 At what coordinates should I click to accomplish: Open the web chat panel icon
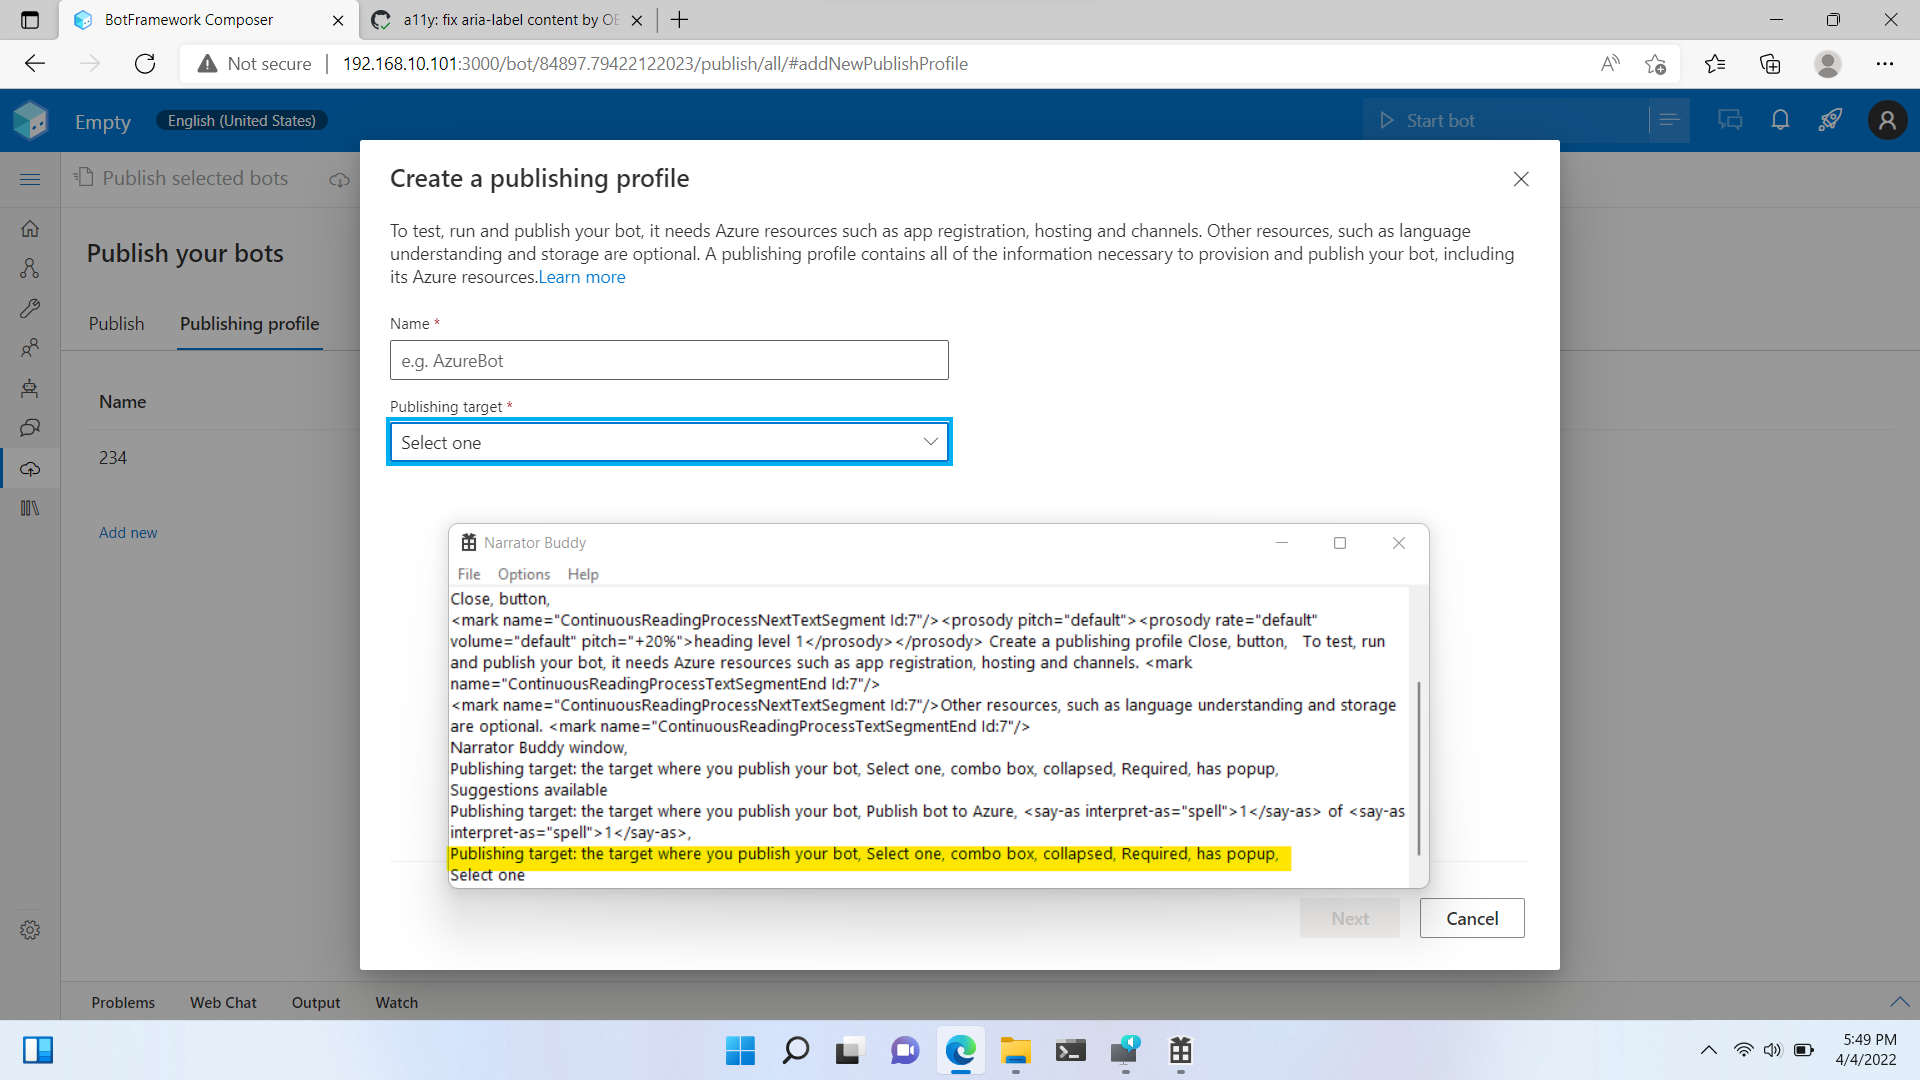1729,121
